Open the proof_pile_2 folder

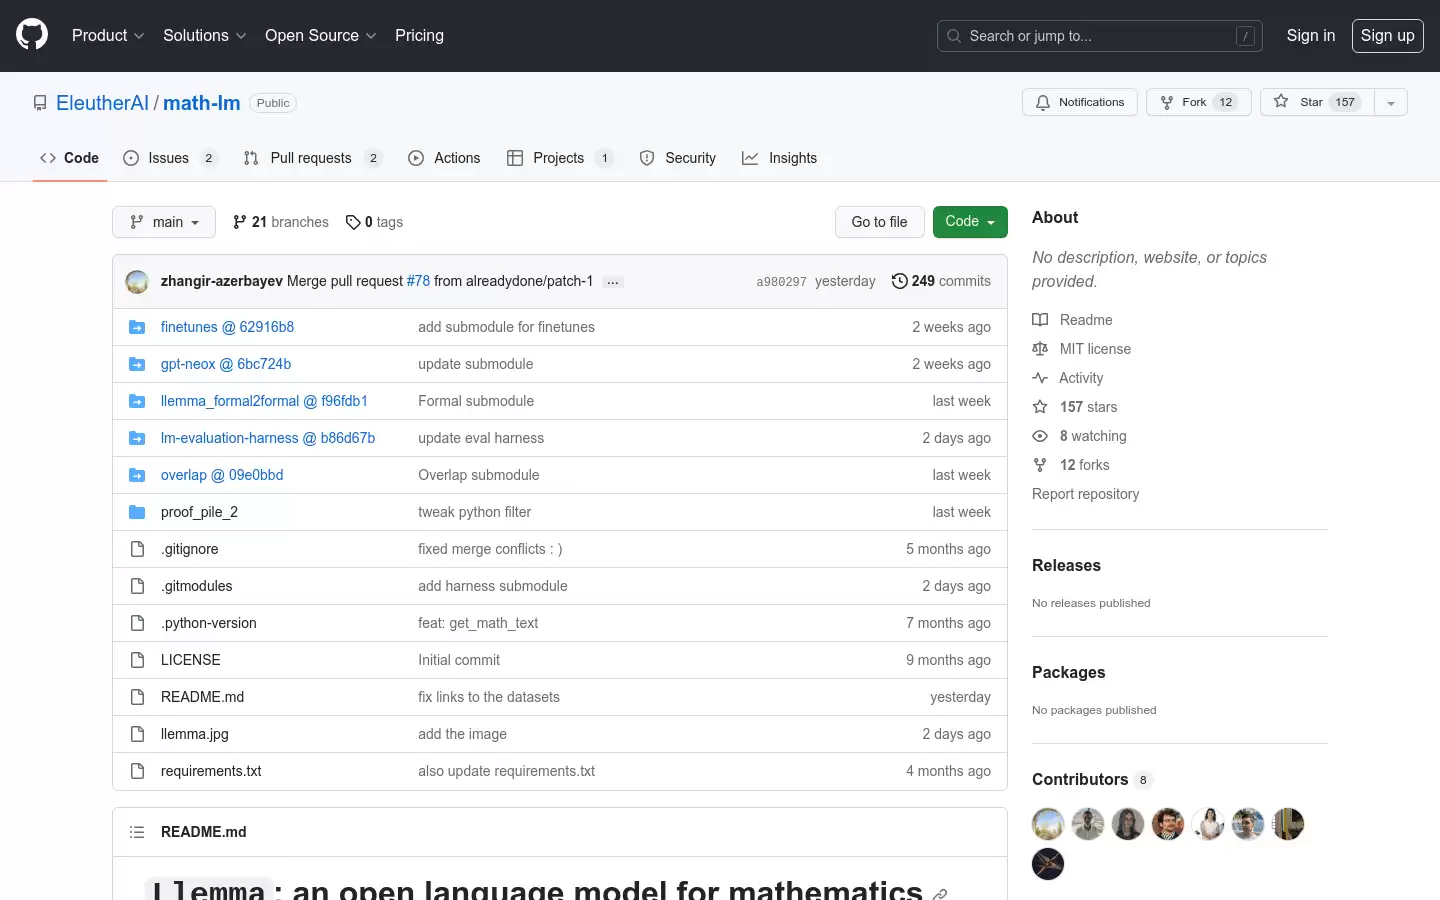tap(199, 512)
